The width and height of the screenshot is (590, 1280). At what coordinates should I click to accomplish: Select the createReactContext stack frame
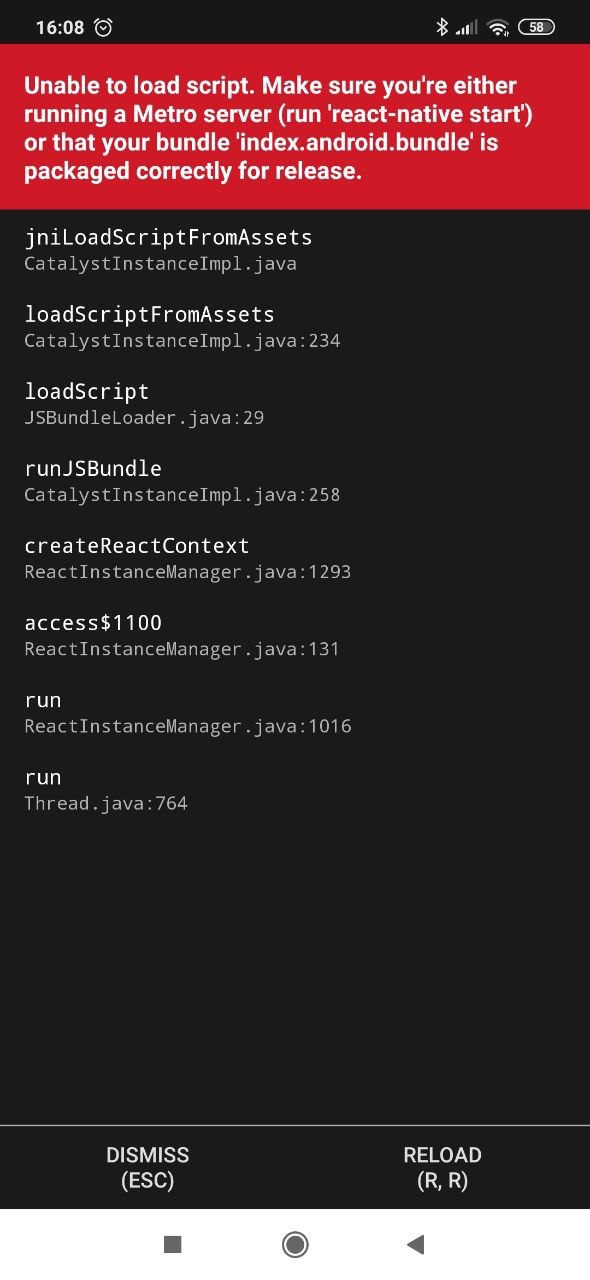point(295,557)
